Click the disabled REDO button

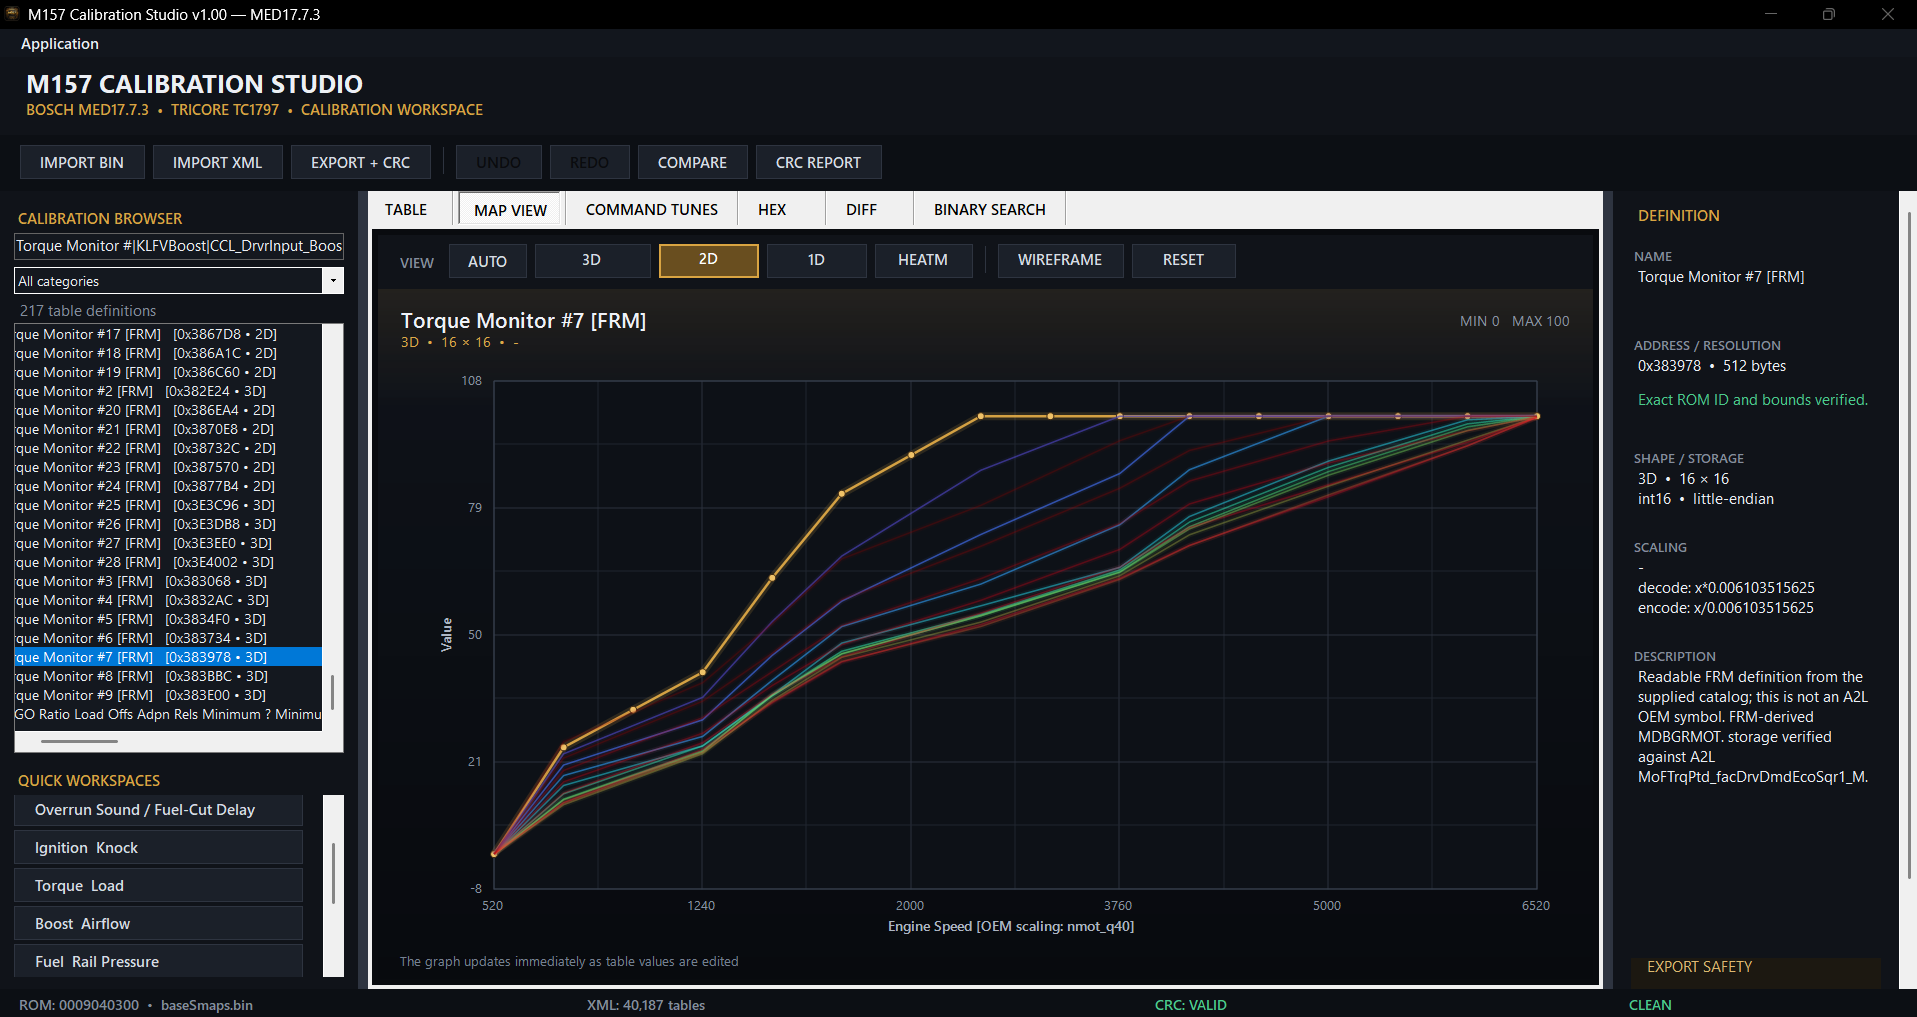tap(589, 162)
